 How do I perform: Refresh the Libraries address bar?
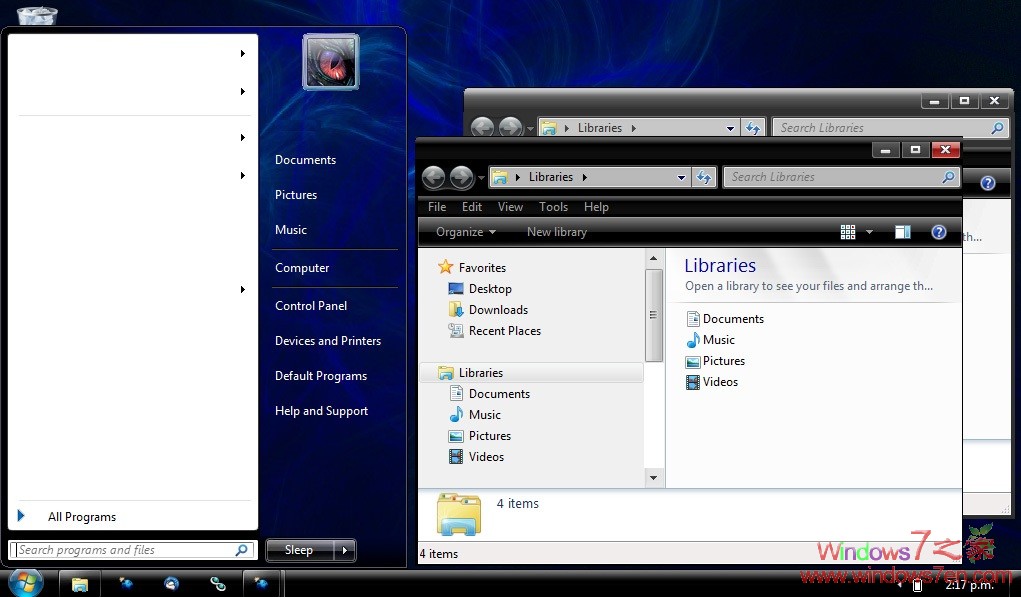coord(705,177)
